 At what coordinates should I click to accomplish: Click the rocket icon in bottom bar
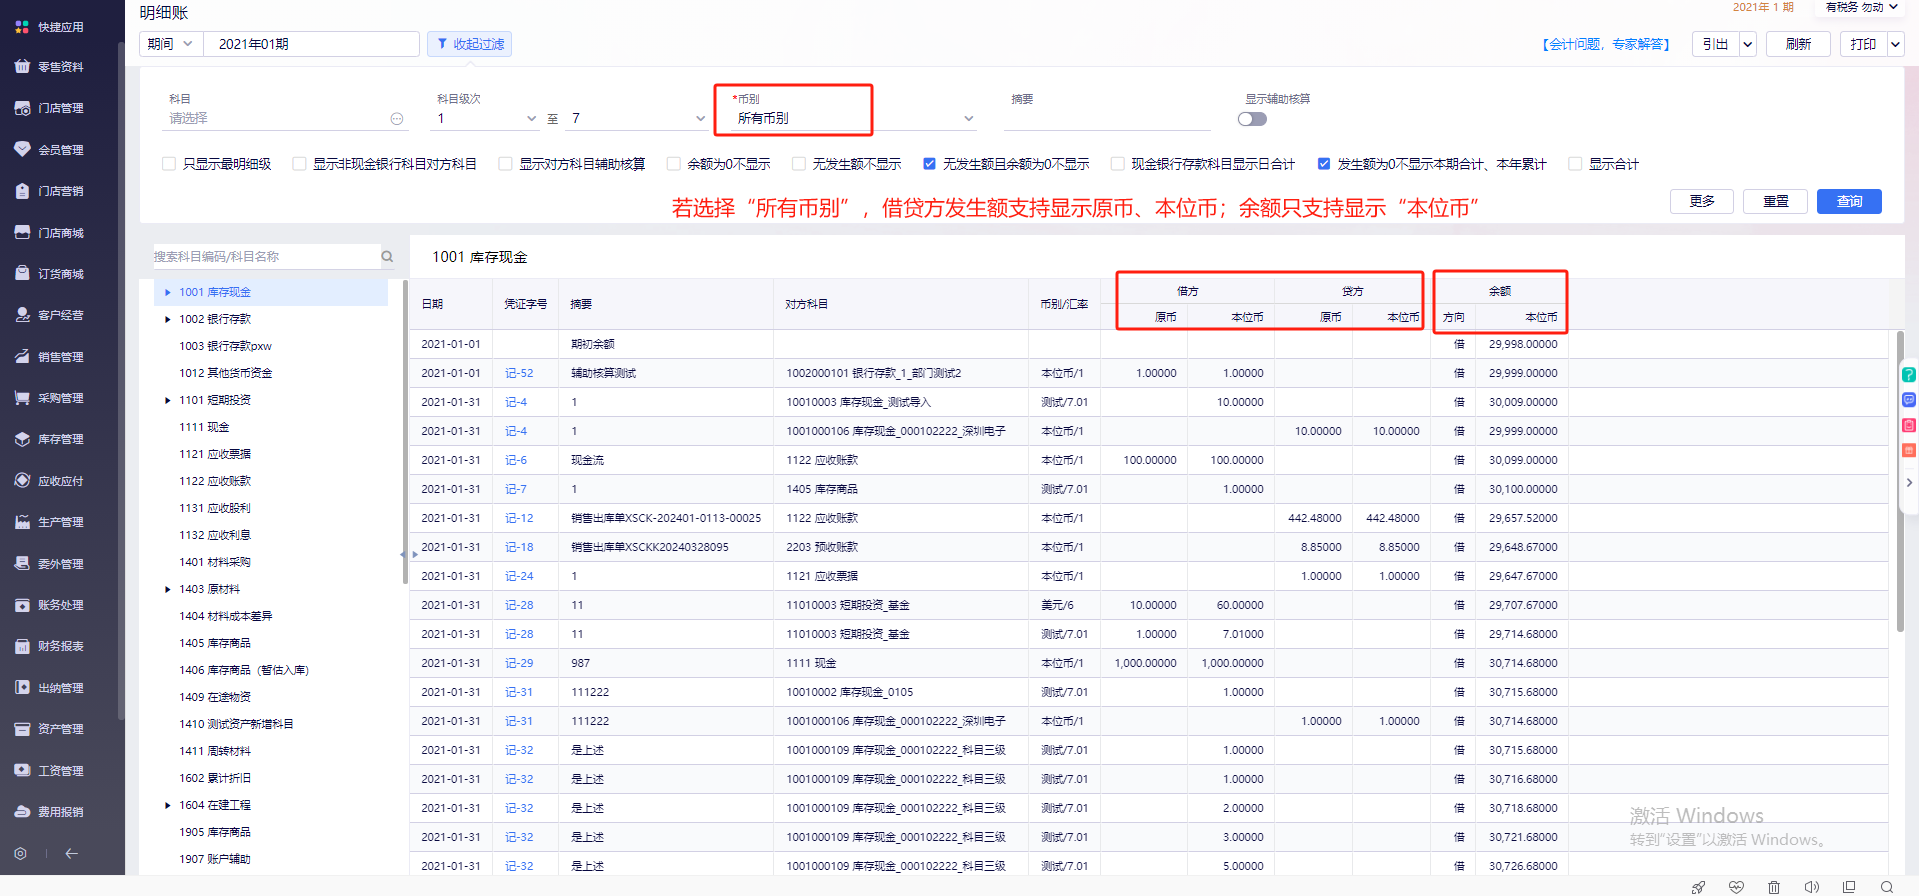click(x=1698, y=887)
